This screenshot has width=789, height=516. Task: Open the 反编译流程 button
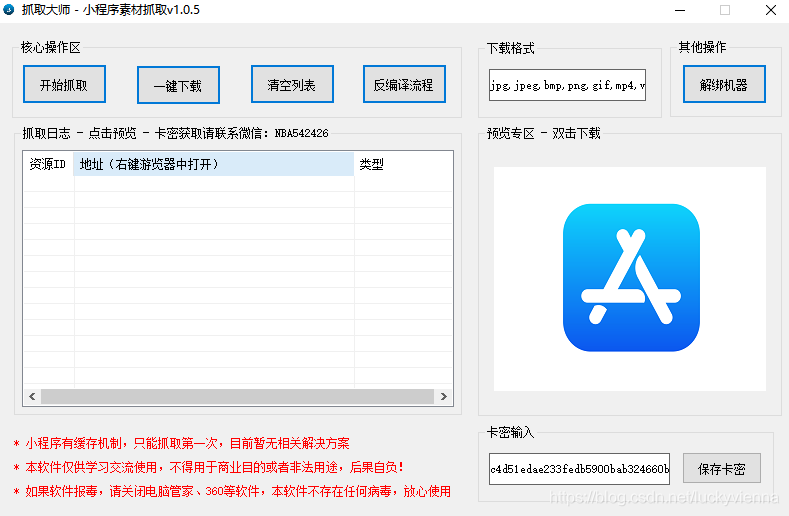(x=404, y=84)
